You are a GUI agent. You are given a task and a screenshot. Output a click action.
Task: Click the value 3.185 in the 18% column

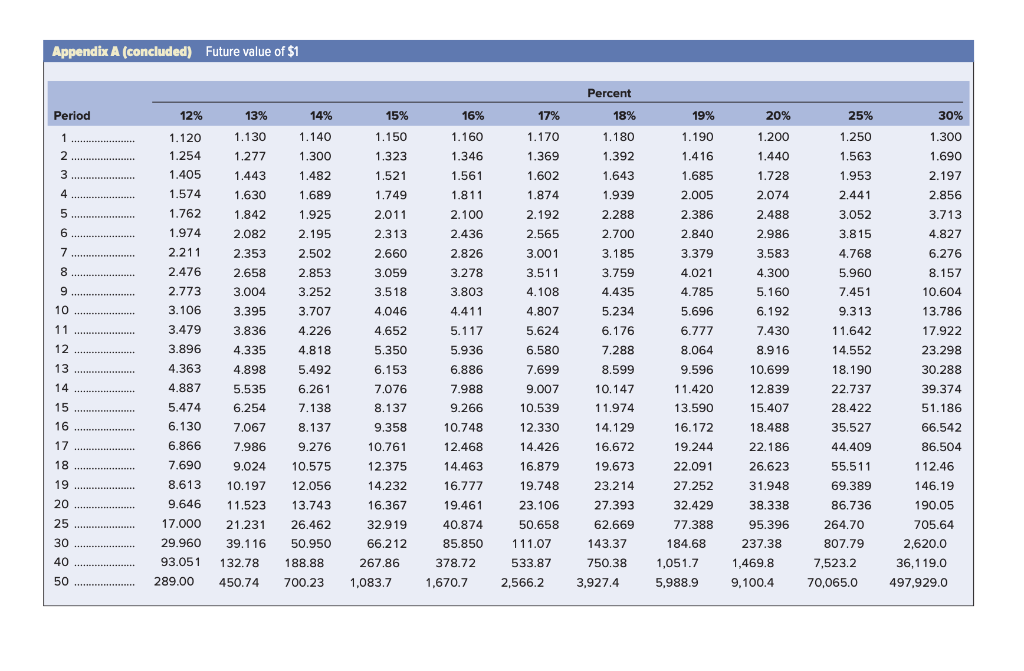tap(618, 254)
